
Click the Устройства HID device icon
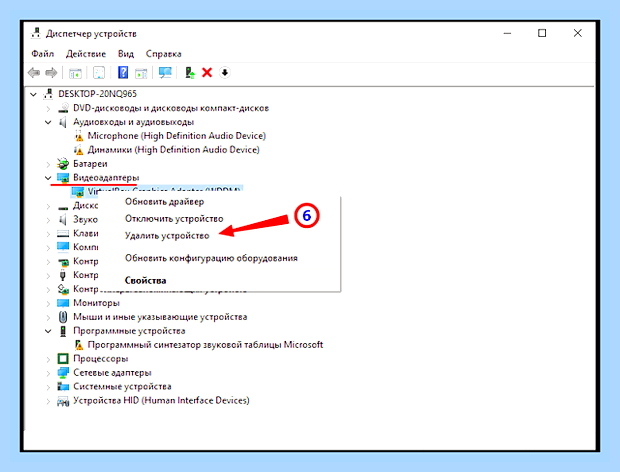63,401
